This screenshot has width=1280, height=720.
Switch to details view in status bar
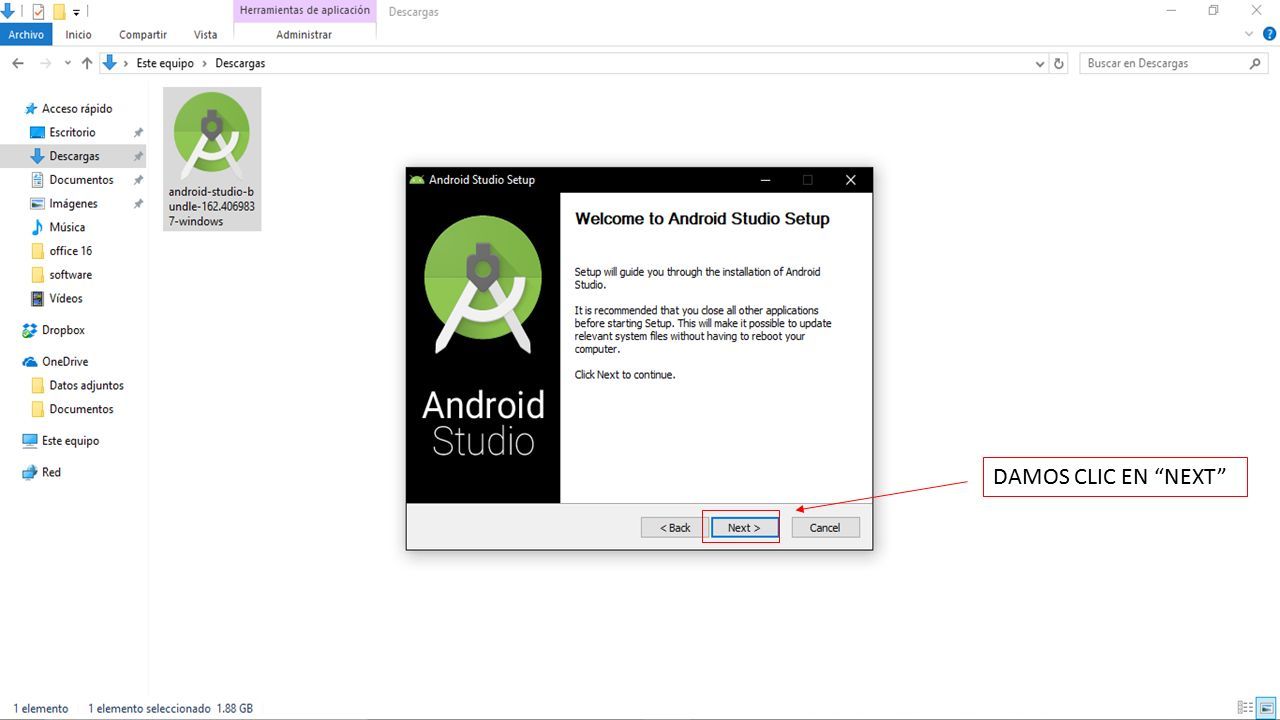1245,708
